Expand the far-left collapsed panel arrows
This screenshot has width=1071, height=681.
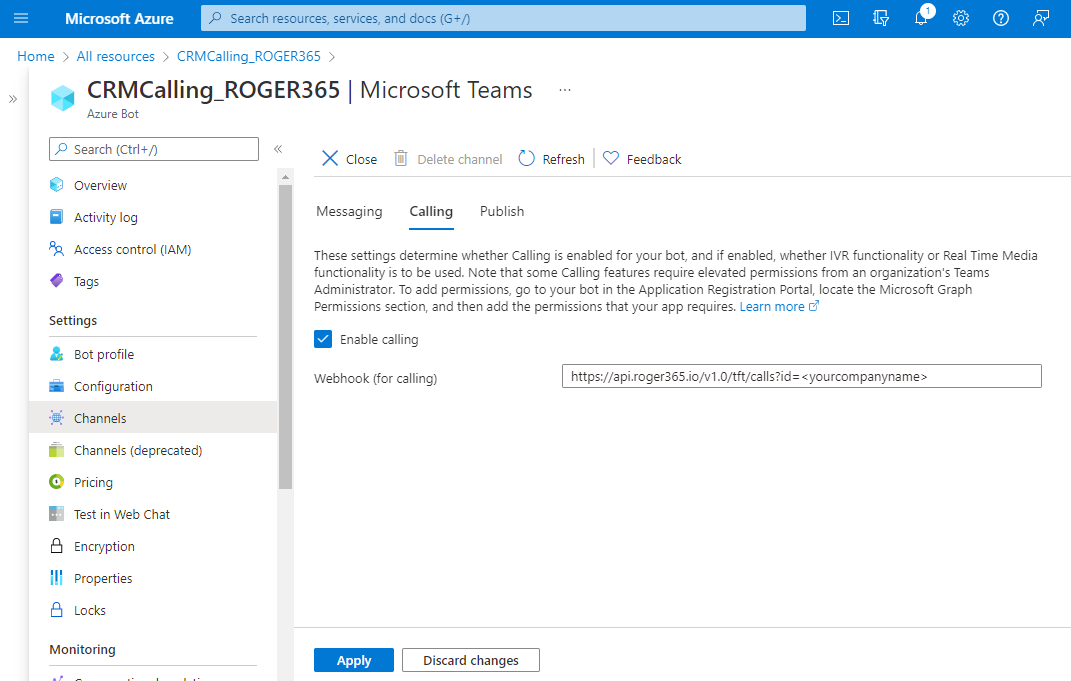pyautogui.click(x=13, y=99)
